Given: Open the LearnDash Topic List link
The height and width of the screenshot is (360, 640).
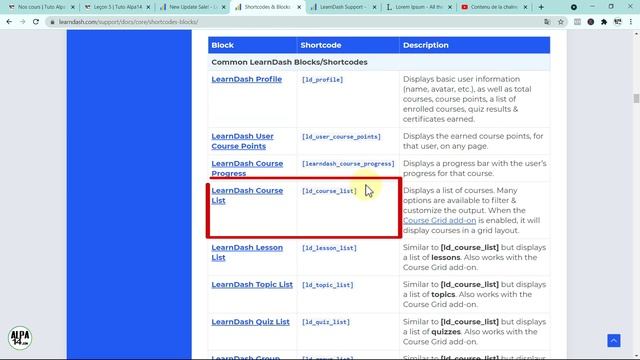Looking at the screenshot, I should (x=252, y=284).
